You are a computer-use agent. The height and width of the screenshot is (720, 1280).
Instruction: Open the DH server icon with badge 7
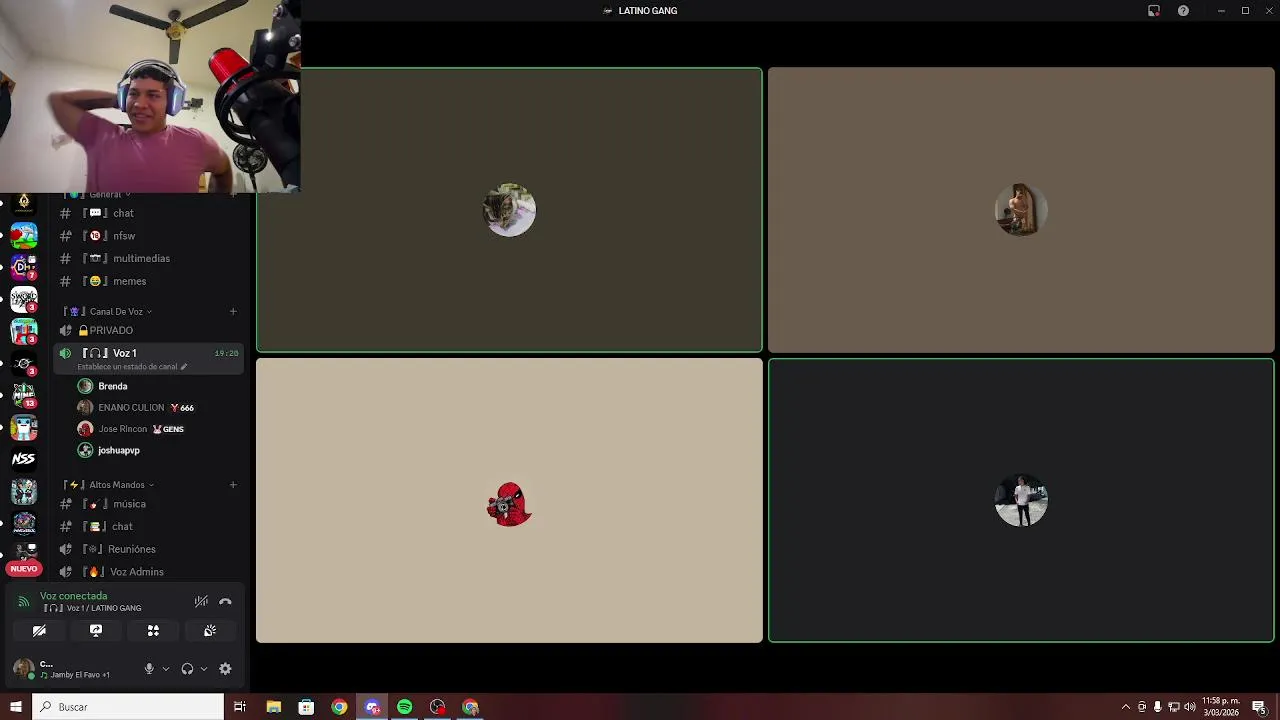pos(24,266)
